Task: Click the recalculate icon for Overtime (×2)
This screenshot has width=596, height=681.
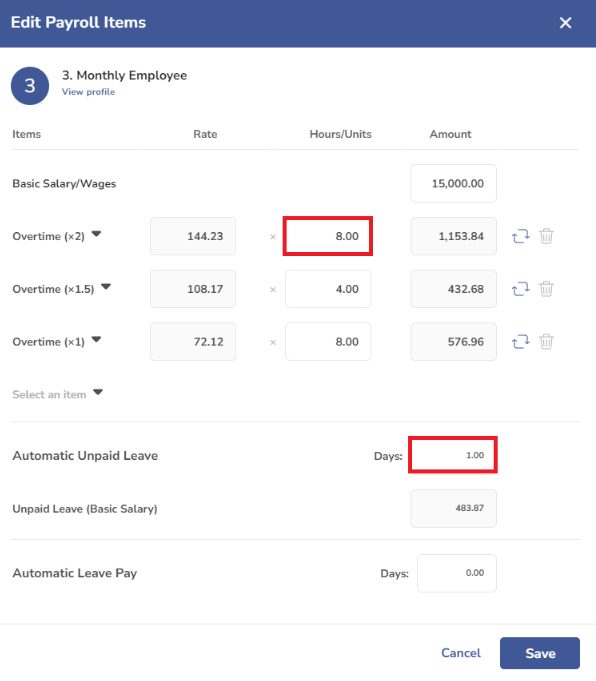Action: tap(520, 236)
